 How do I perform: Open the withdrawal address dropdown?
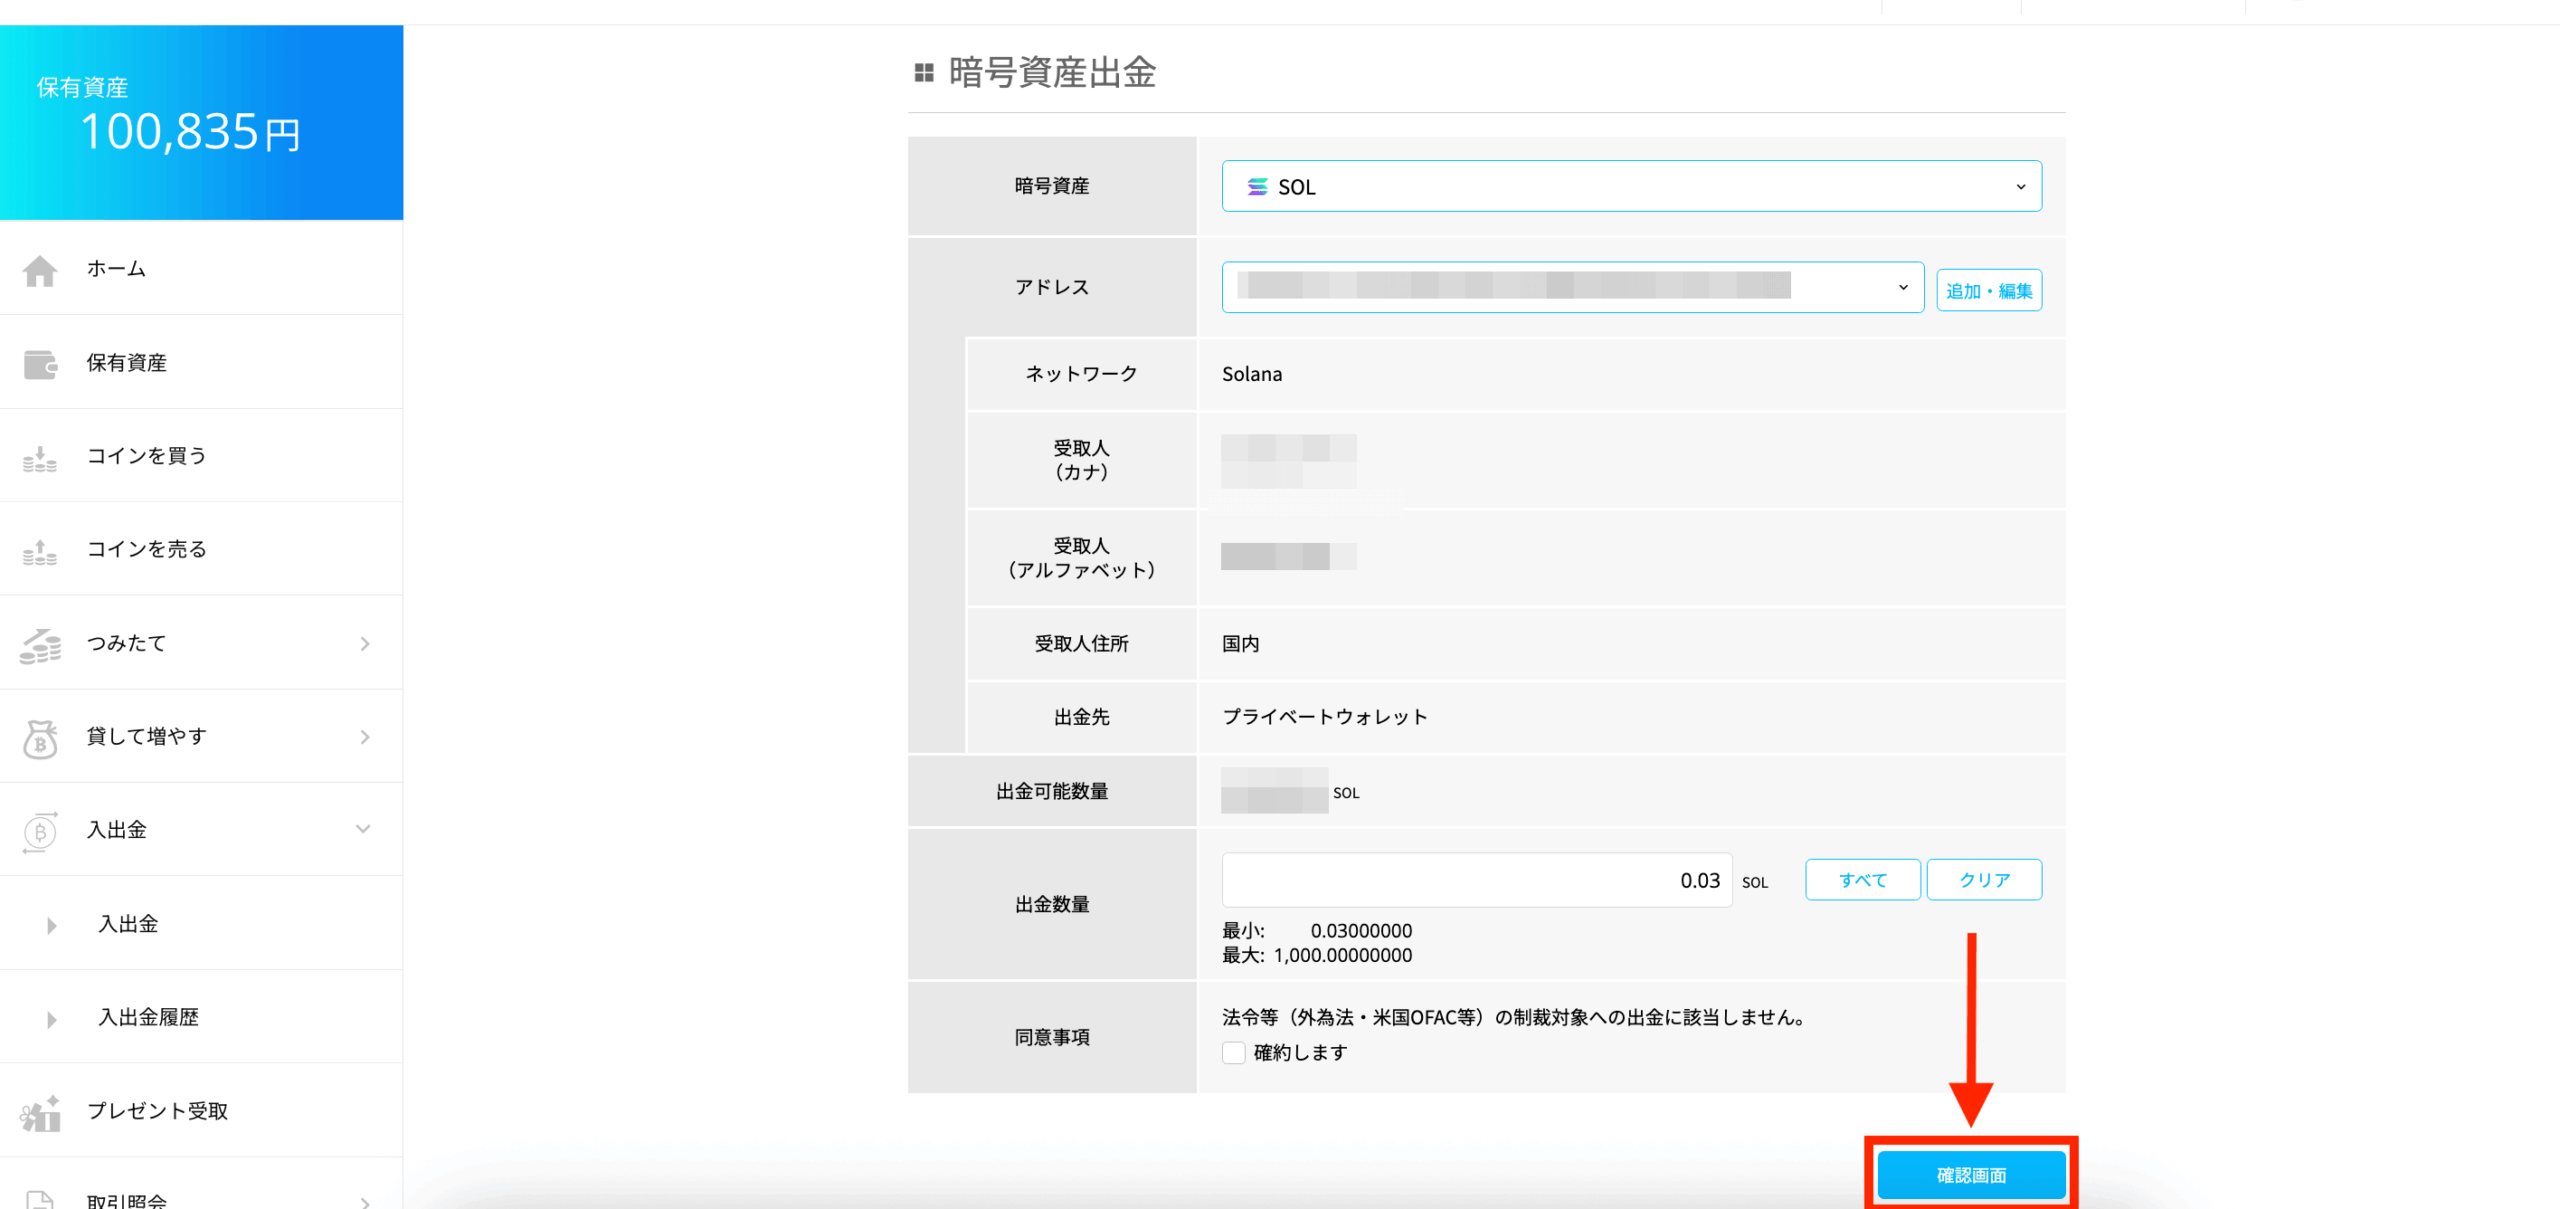[1571, 288]
